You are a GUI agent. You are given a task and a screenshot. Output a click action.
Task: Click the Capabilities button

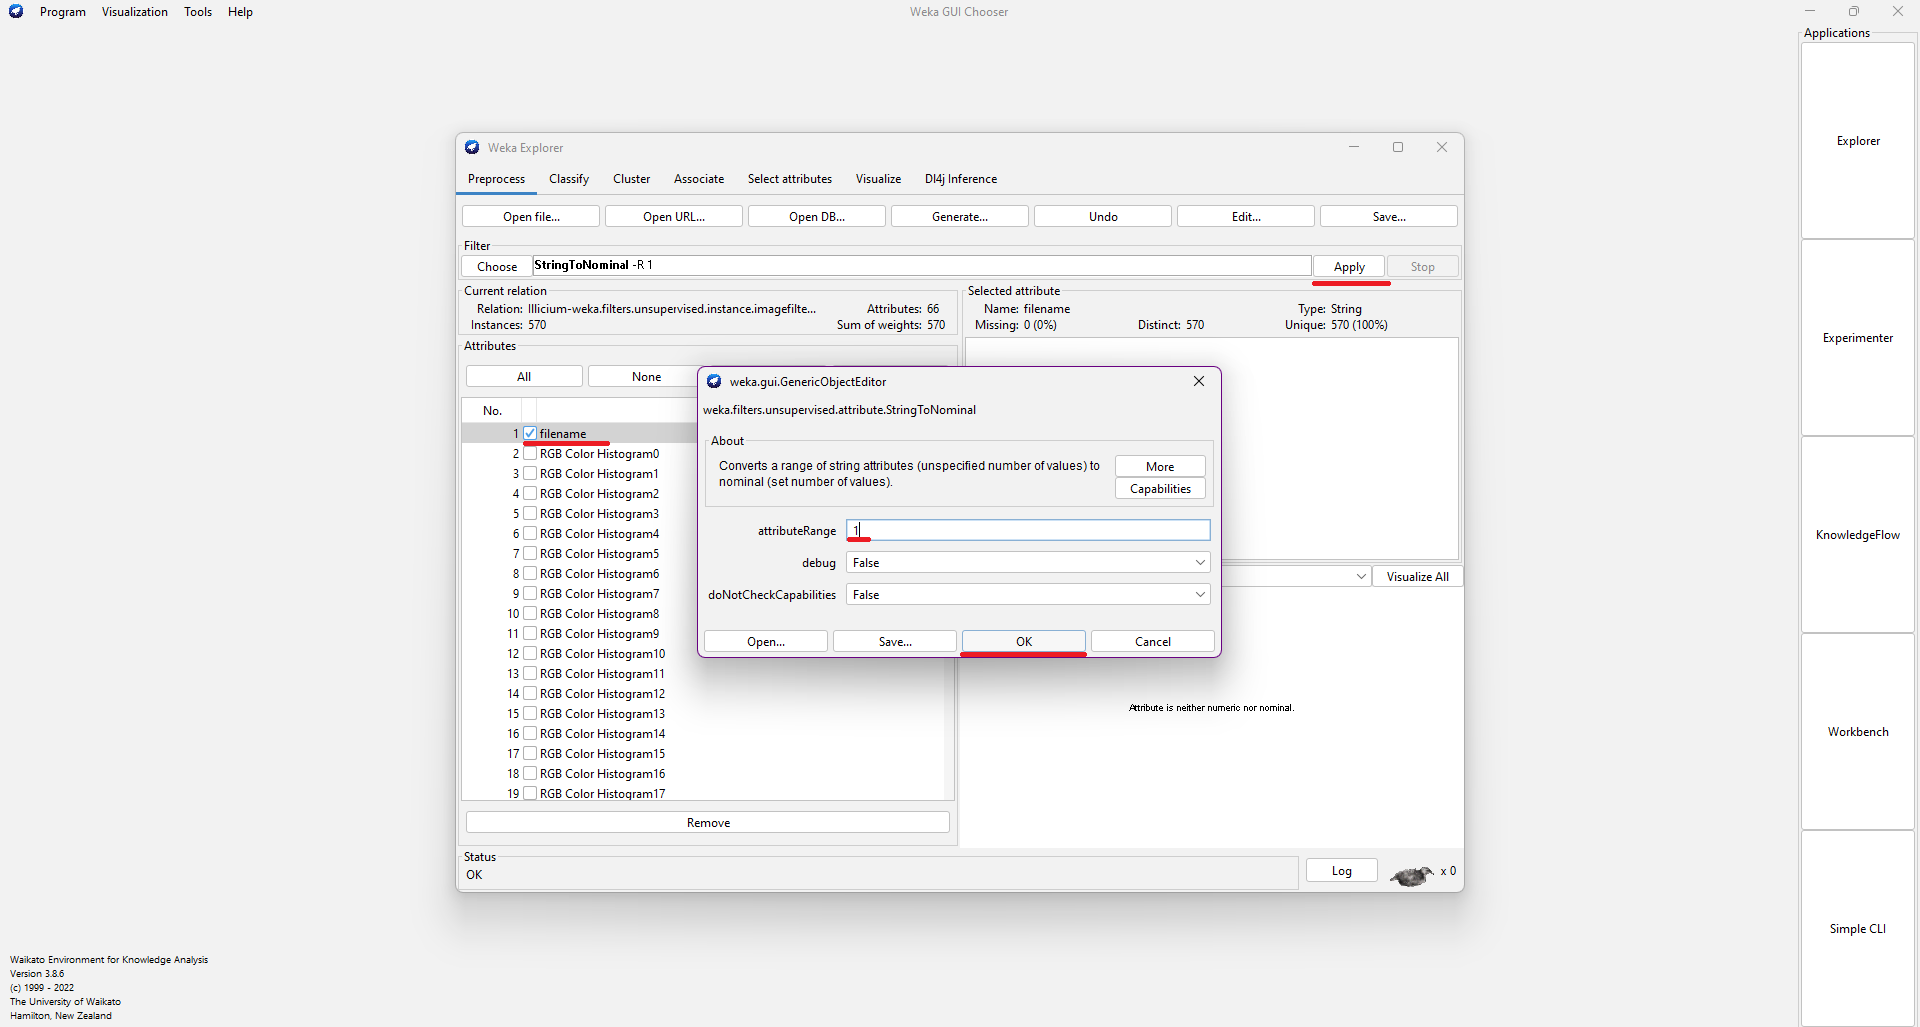click(x=1160, y=489)
